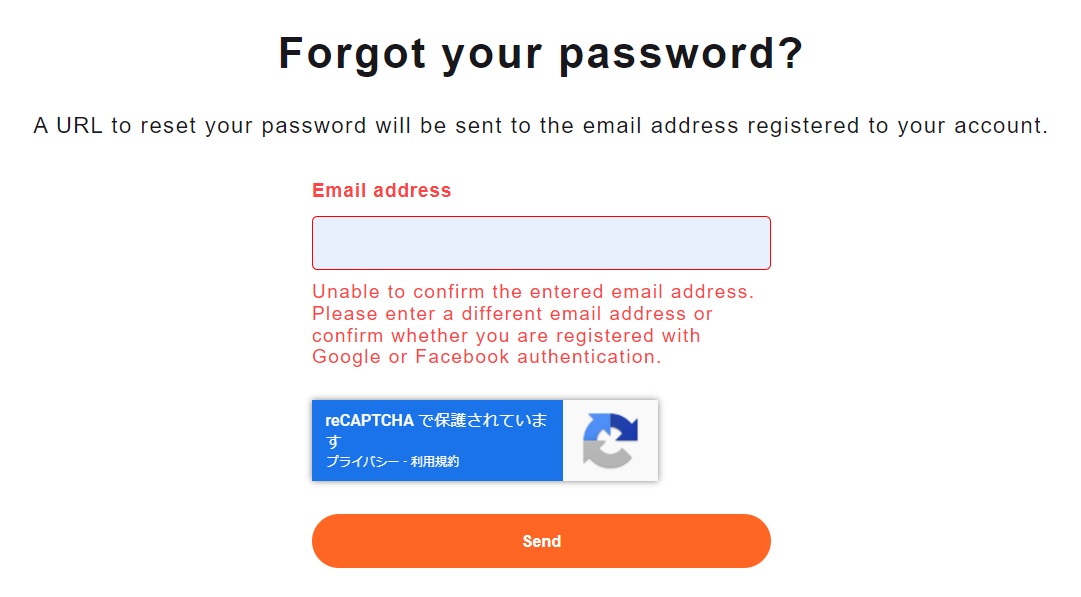The height and width of the screenshot is (597, 1081).
Task: Select the 'reCAPTCHA で保護されています' text
Action: (436, 429)
